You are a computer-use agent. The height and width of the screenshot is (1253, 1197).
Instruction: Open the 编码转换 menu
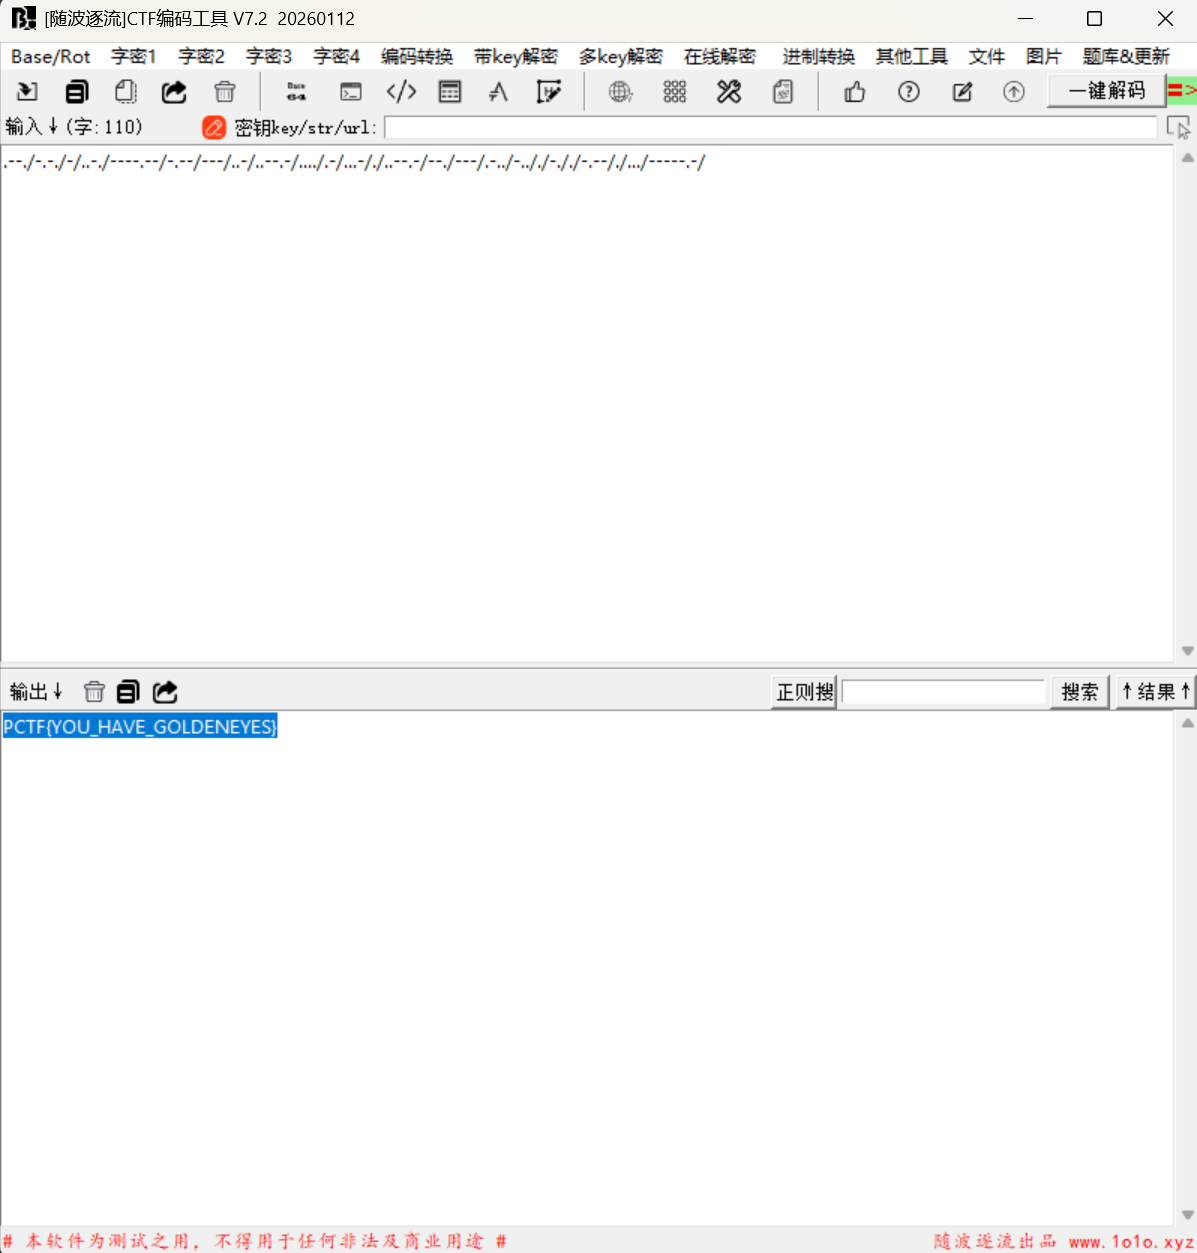[416, 57]
